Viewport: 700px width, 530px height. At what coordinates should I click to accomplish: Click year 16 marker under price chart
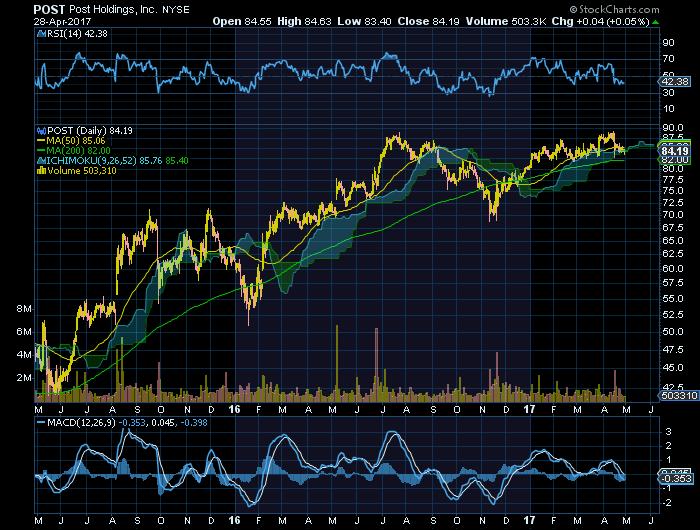(234, 409)
